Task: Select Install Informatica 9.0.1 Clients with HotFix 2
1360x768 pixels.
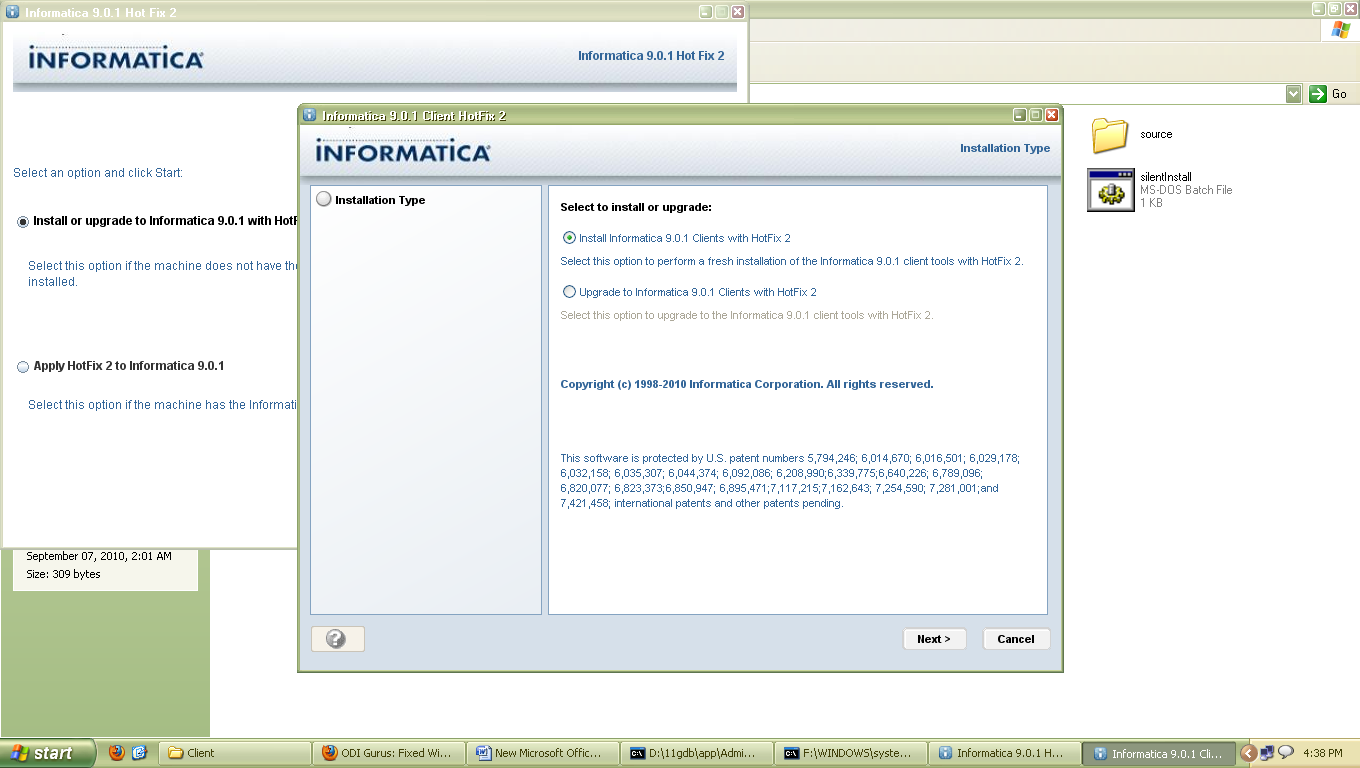Action: pyautogui.click(x=569, y=238)
